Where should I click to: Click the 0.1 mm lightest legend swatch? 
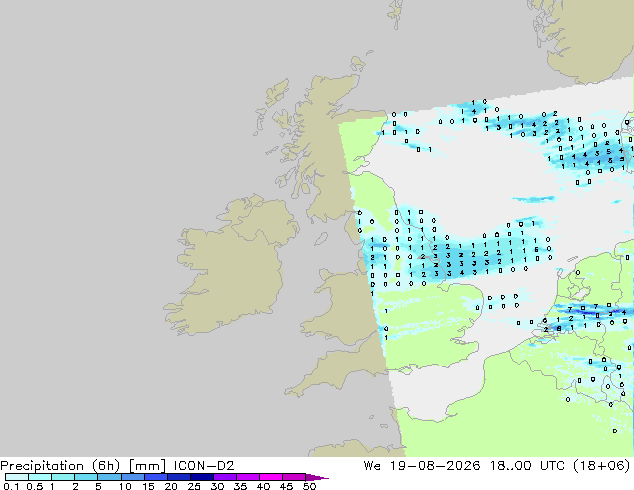click(x=17, y=477)
